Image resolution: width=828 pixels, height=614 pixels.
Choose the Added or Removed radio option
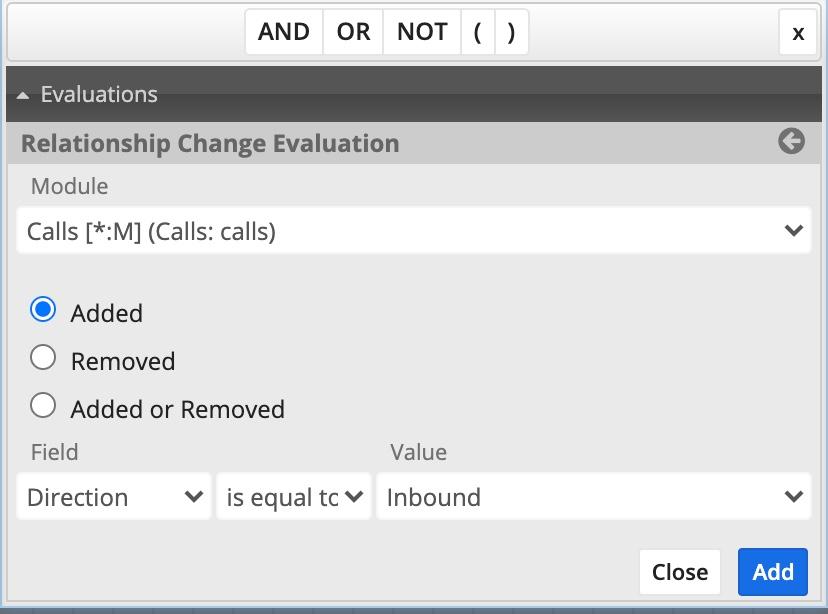coord(43,405)
